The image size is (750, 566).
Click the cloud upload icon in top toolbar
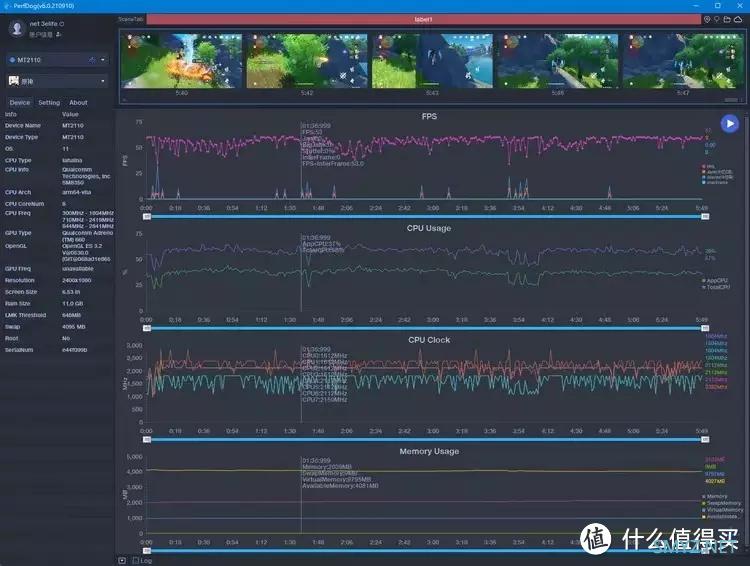[738, 19]
